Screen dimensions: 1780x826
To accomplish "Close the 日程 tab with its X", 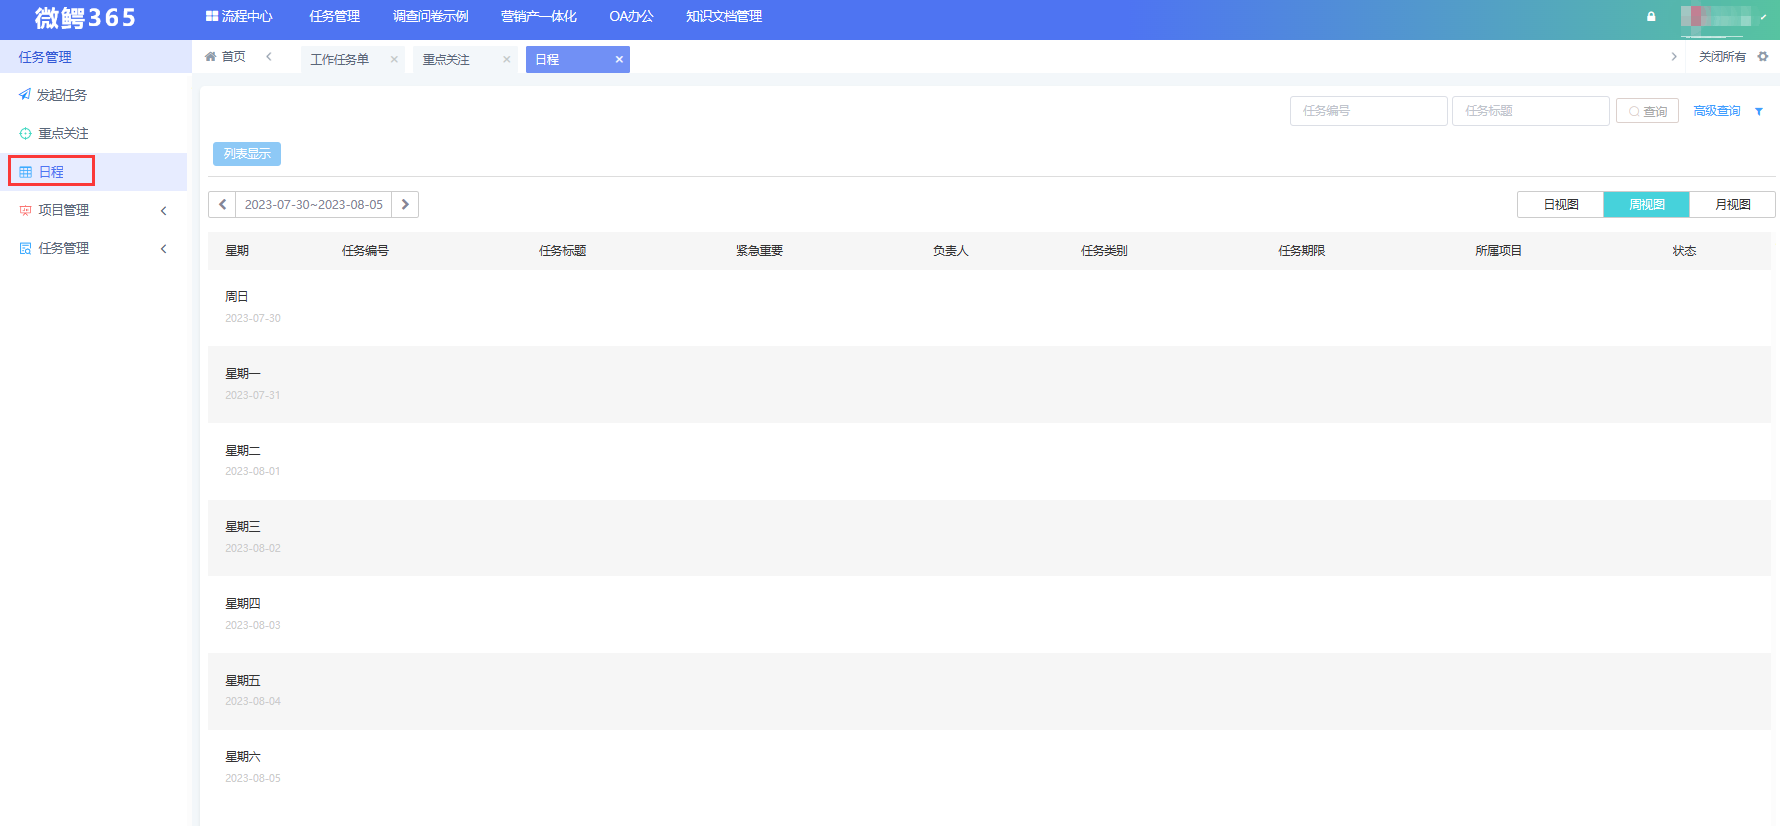I will 619,60.
